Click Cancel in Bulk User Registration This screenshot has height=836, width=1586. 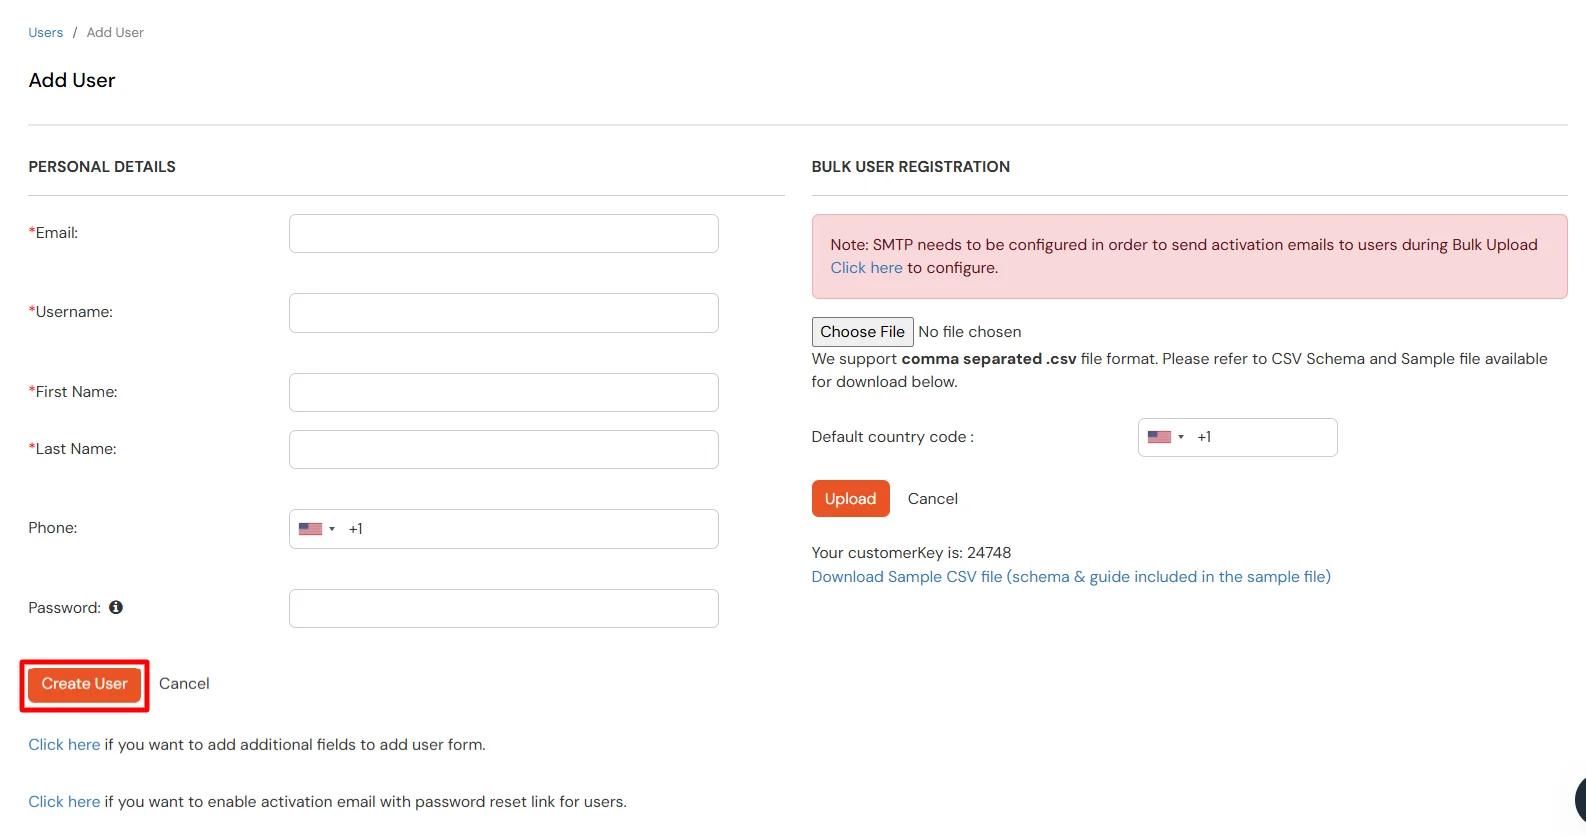tap(932, 498)
